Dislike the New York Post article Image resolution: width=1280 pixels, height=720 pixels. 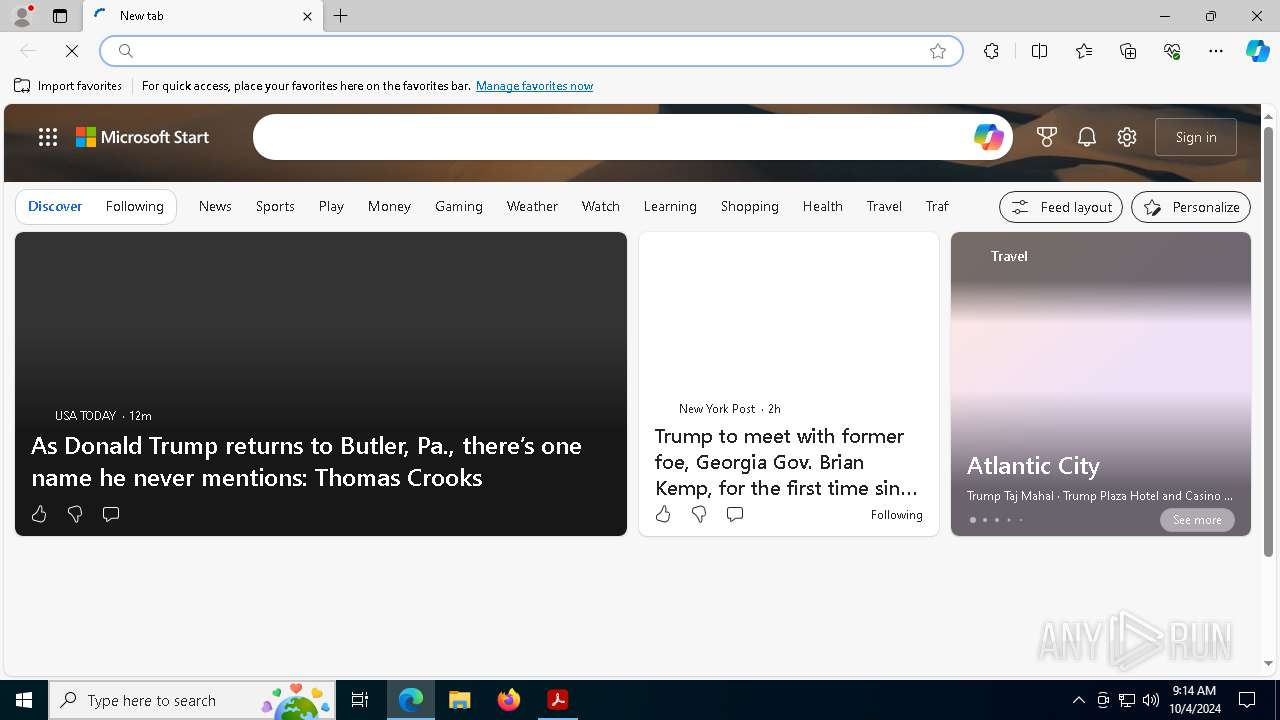click(699, 514)
